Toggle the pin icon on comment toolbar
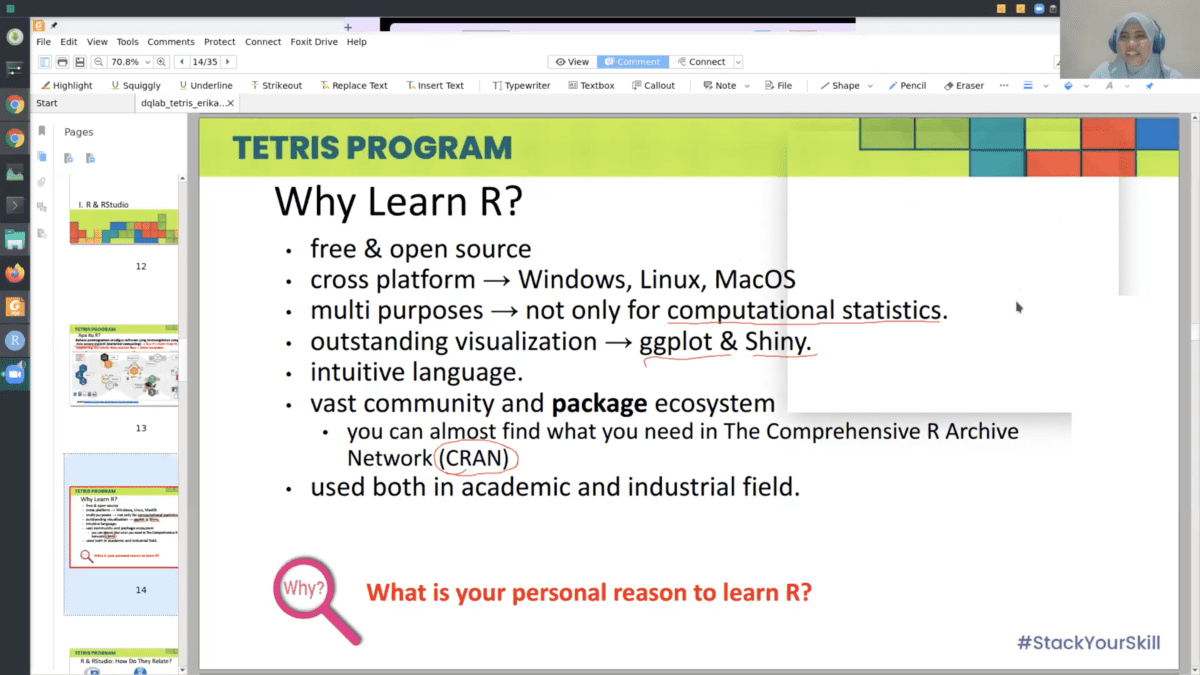 (1149, 86)
